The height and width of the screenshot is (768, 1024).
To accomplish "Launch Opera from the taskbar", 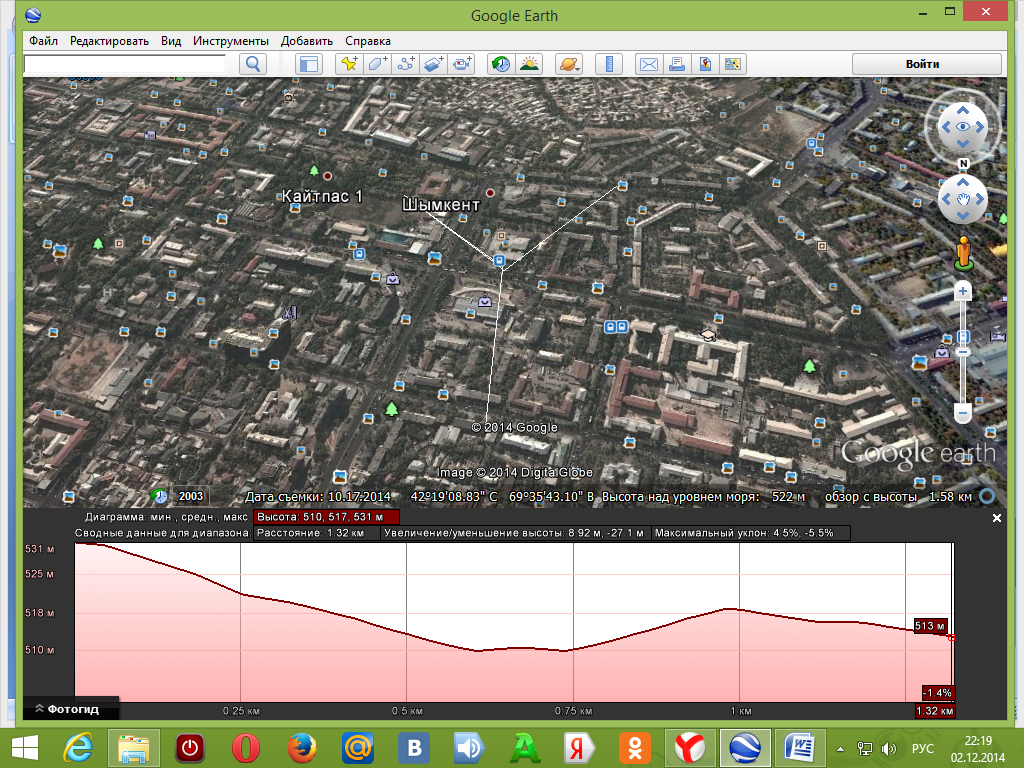I will pyautogui.click(x=246, y=748).
